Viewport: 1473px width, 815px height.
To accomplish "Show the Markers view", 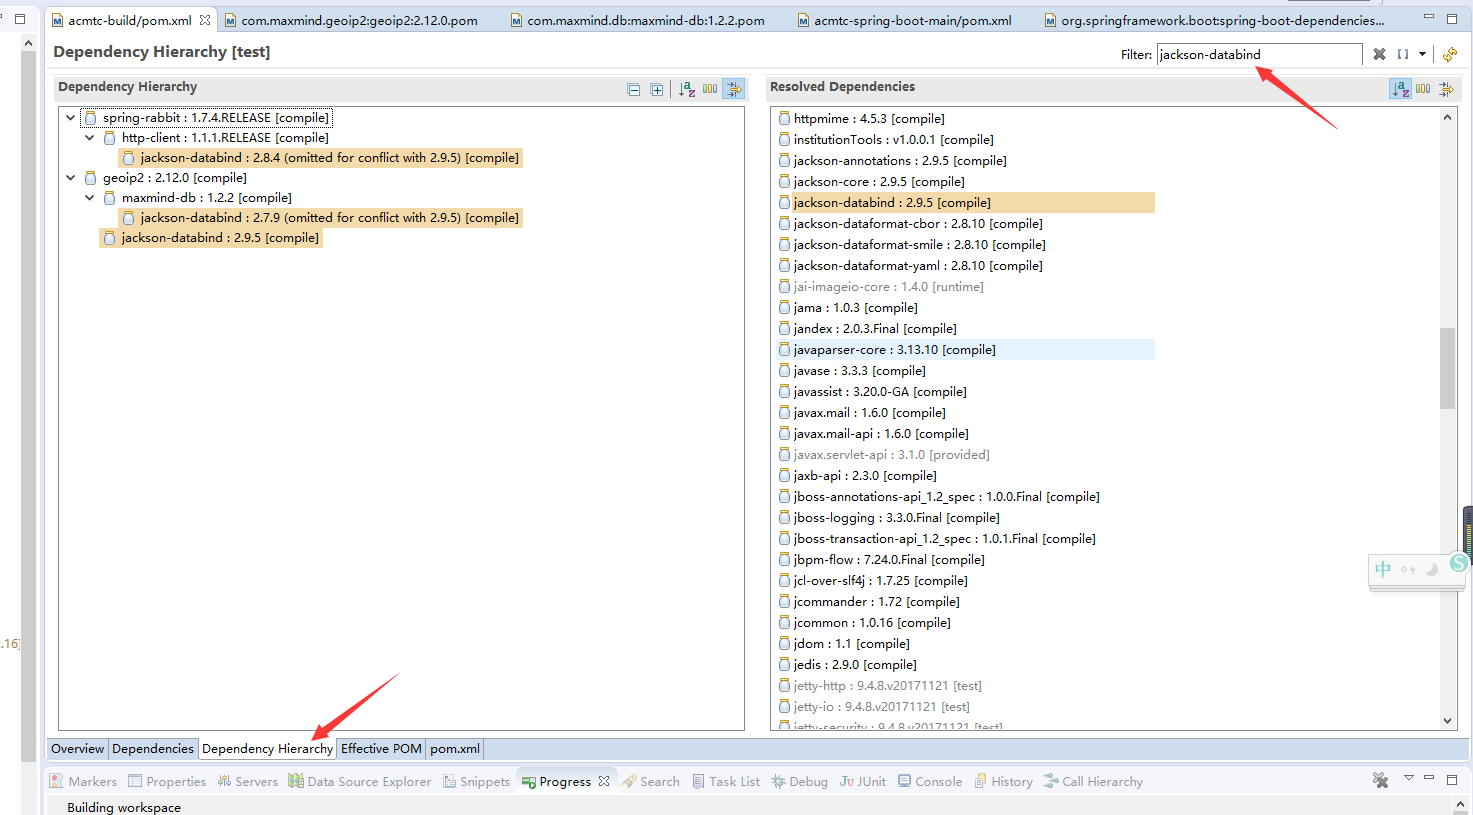I will click(83, 781).
